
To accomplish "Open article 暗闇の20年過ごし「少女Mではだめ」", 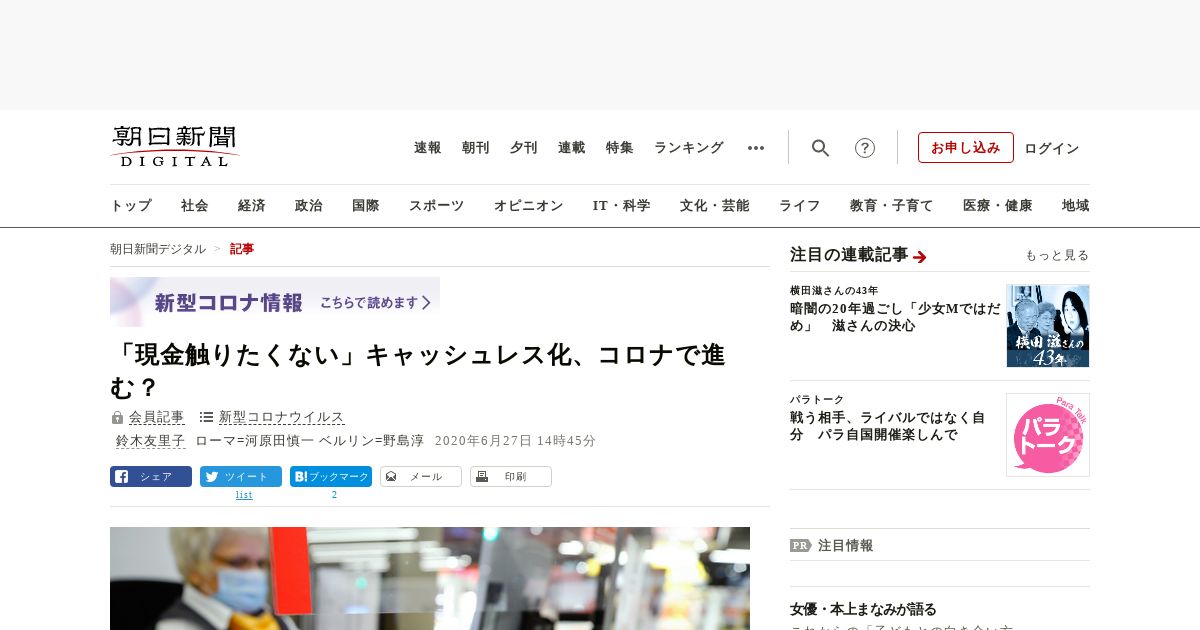I will pos(895,317).
